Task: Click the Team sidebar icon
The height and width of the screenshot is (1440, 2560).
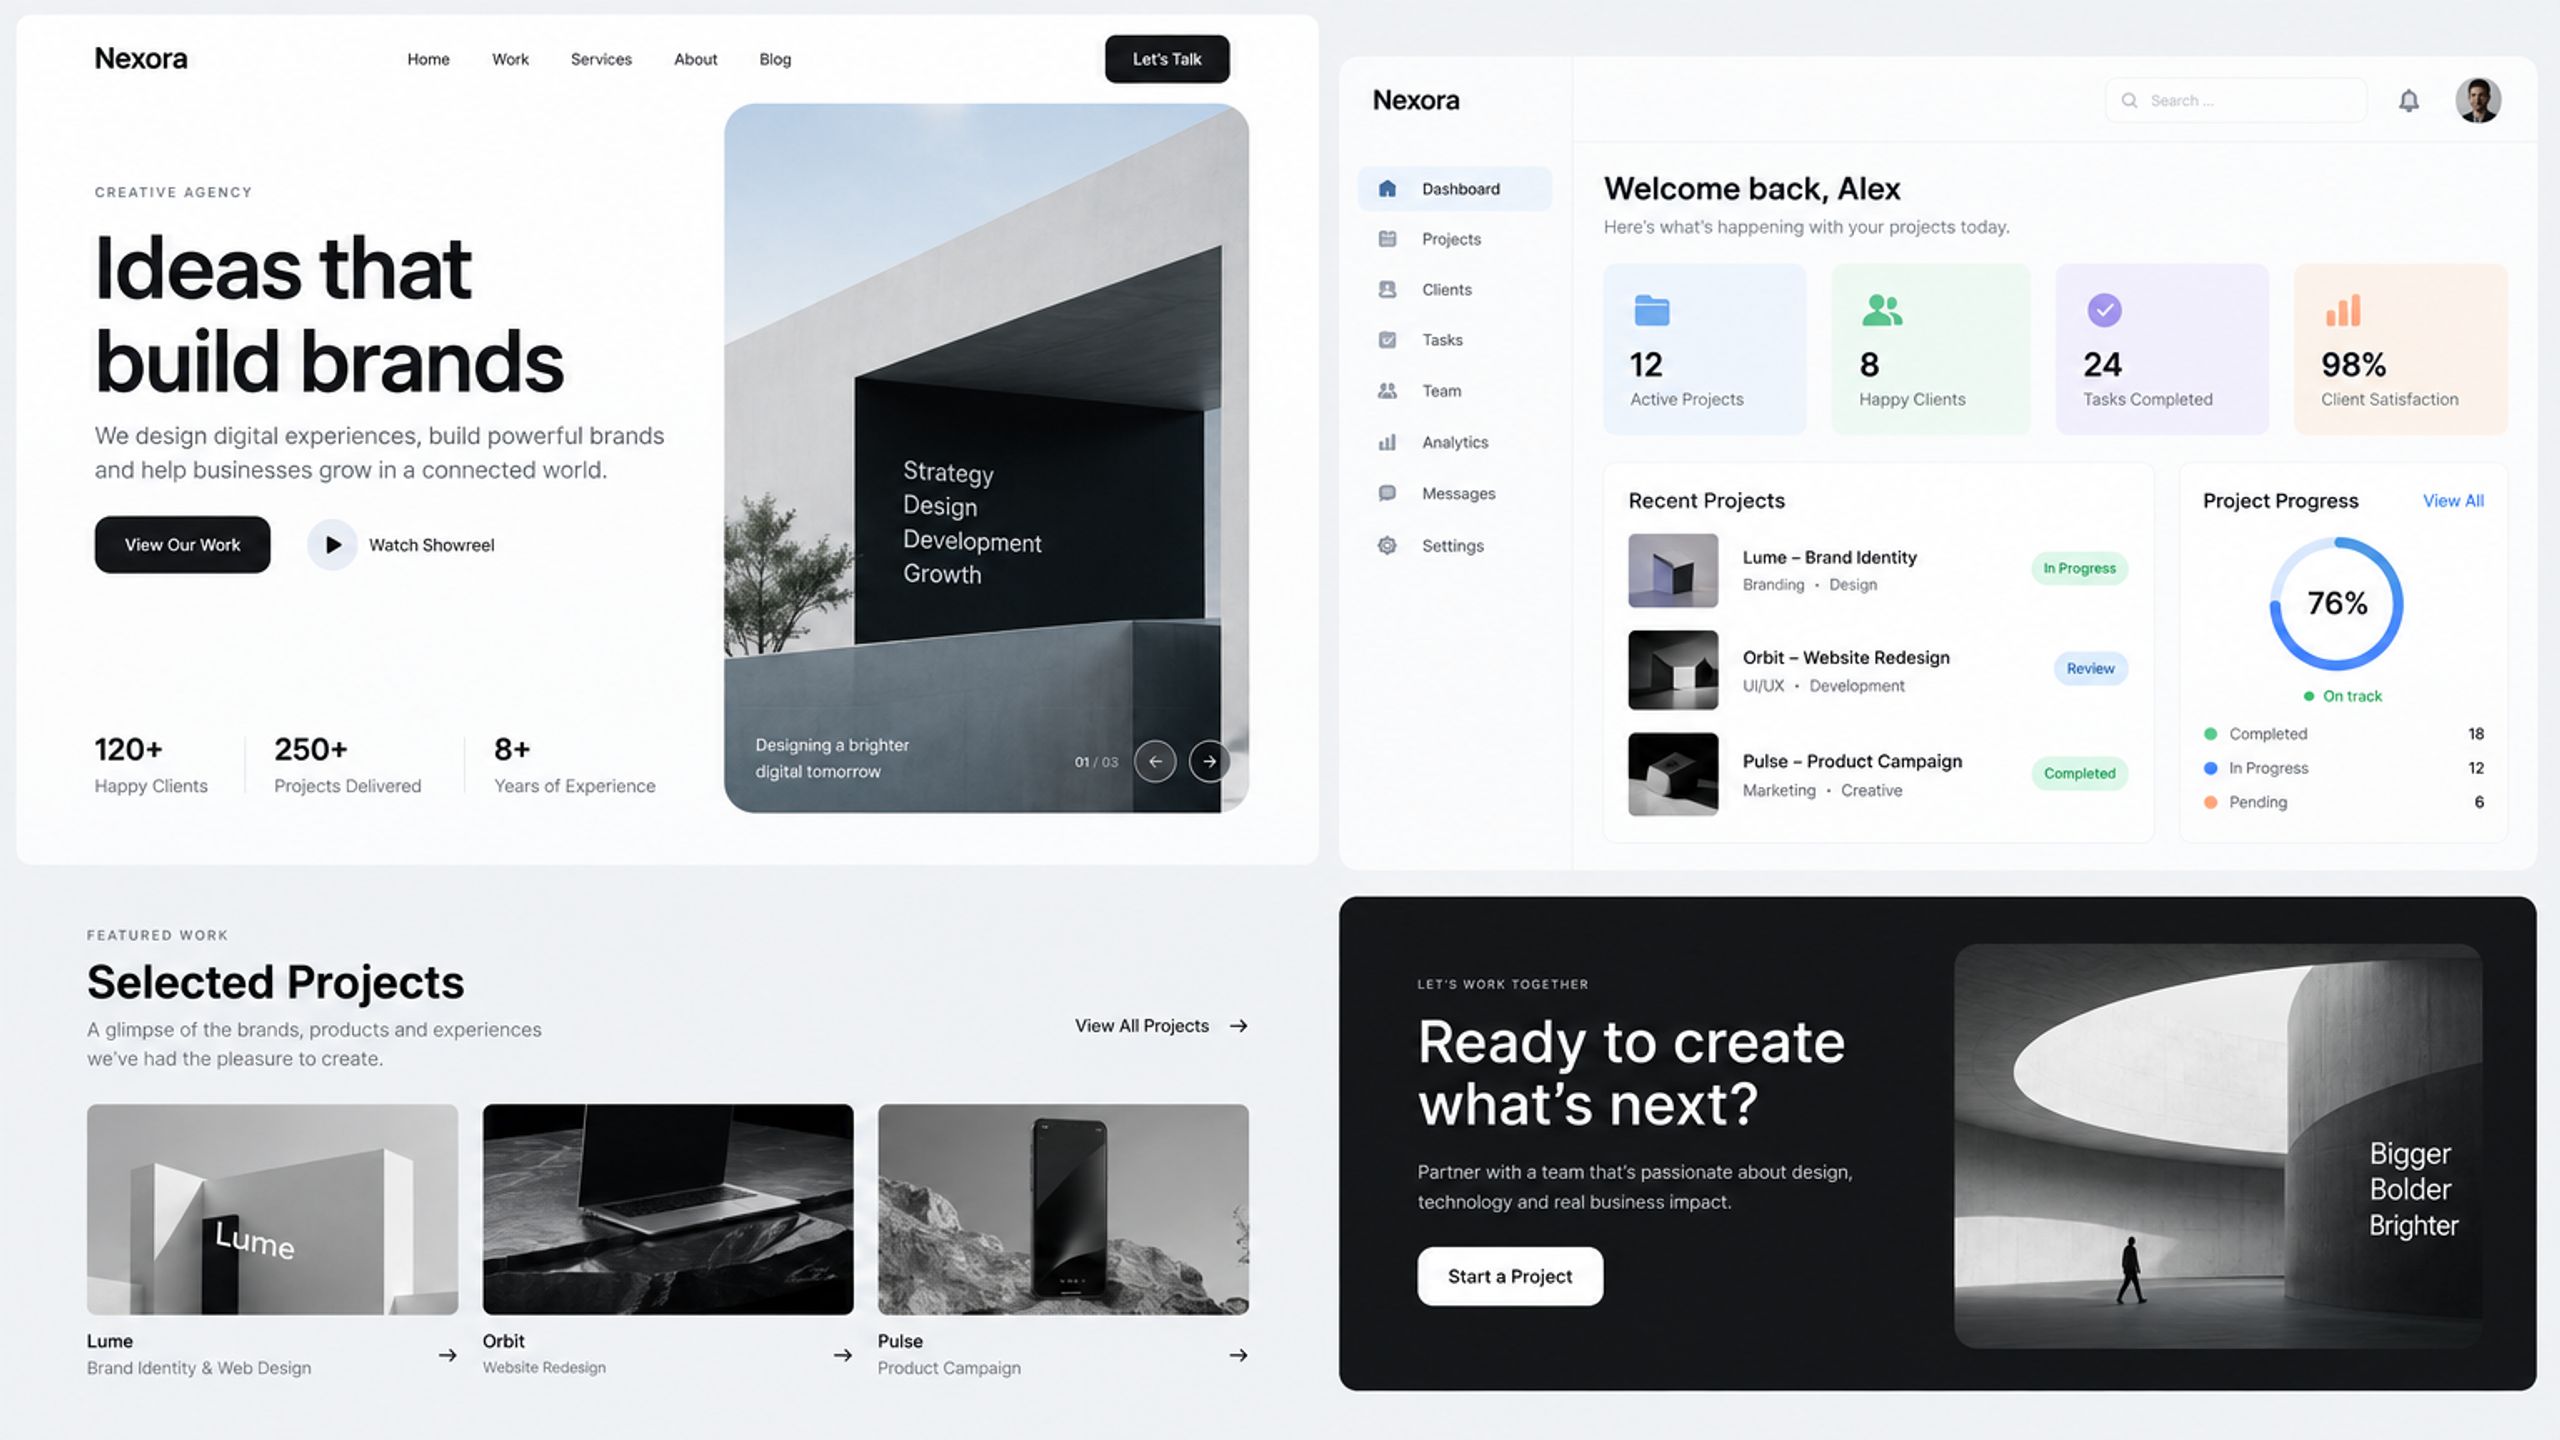Action: click(1387, 391)
